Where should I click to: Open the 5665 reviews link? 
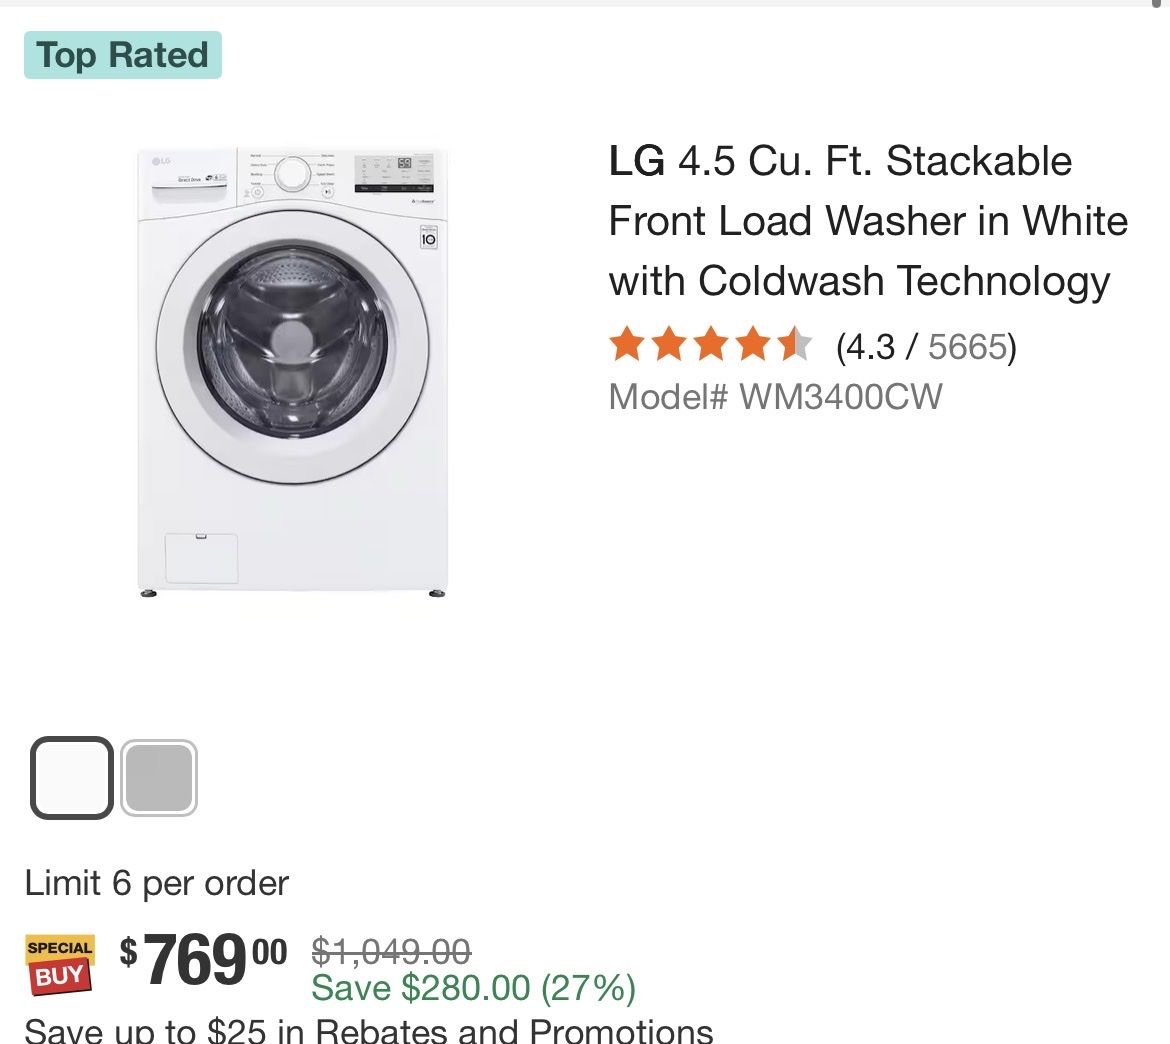click(x=968, y=347)
